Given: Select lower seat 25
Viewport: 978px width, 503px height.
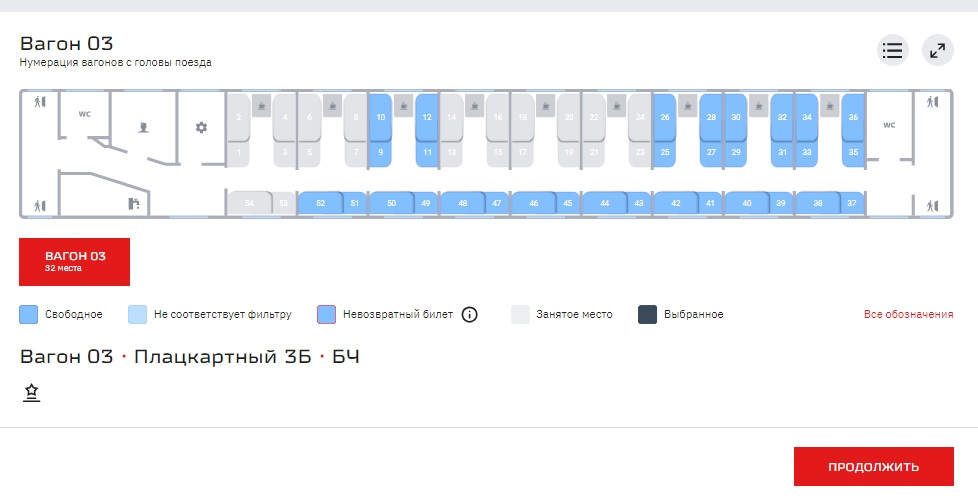Looking at the screenshot, I should pyautogui.click(x=665, y=153).
